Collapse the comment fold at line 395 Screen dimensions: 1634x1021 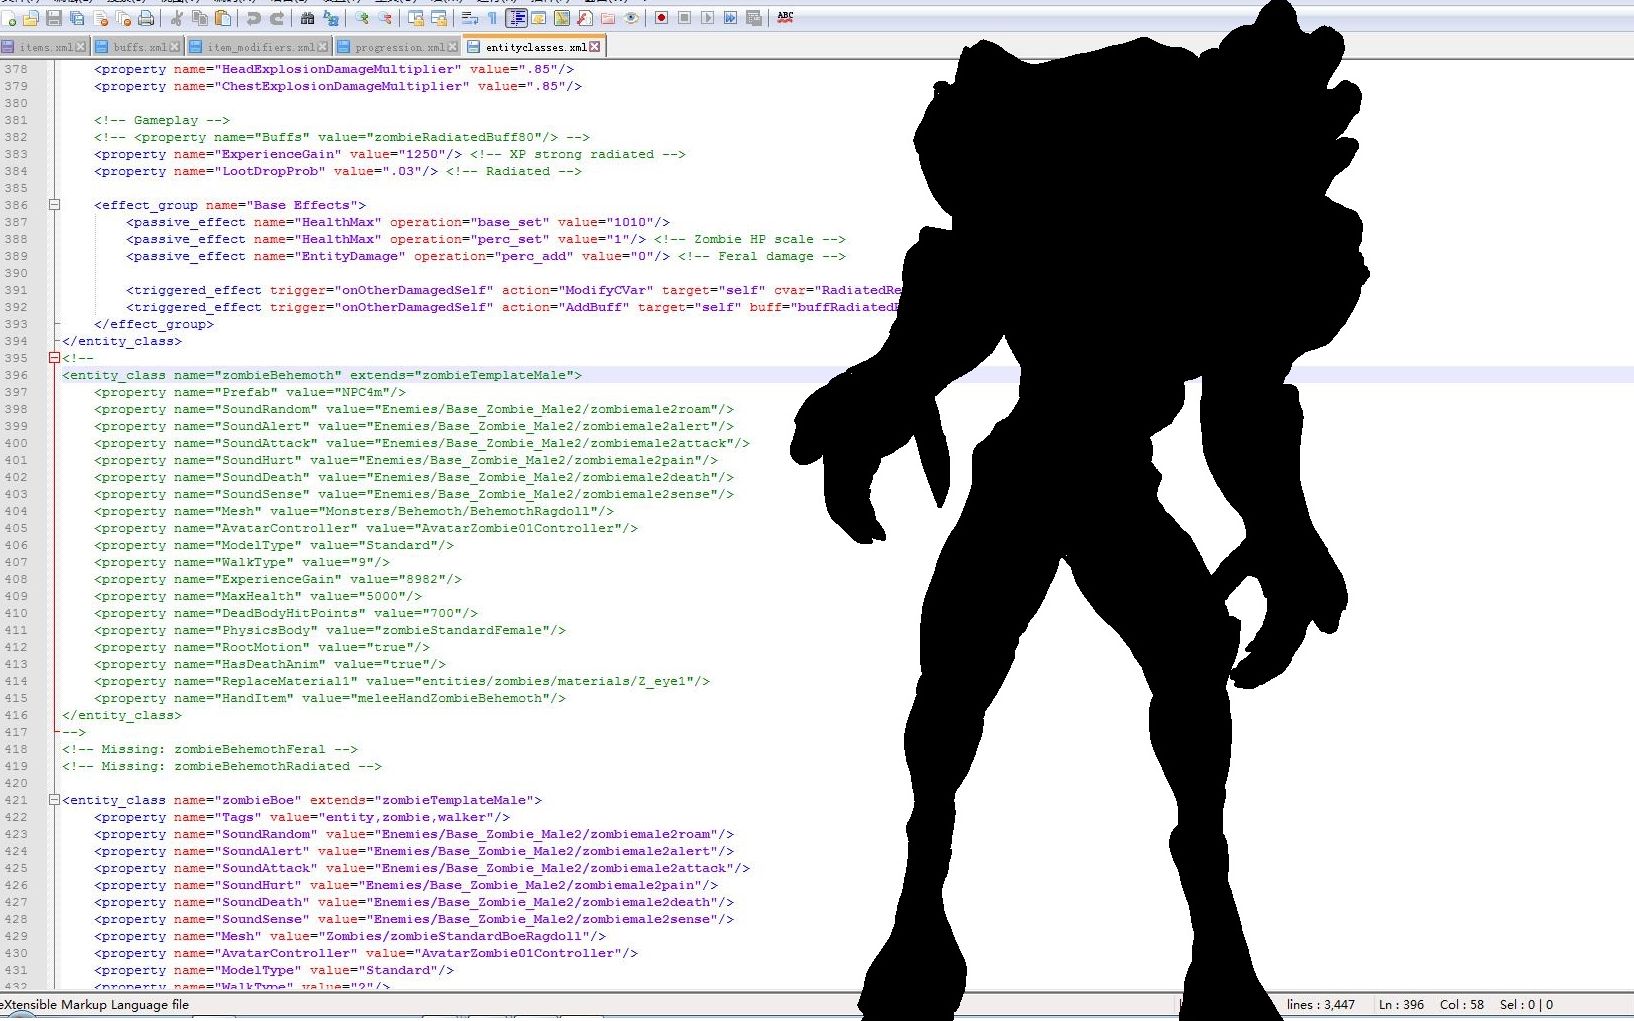click(54, 358)
